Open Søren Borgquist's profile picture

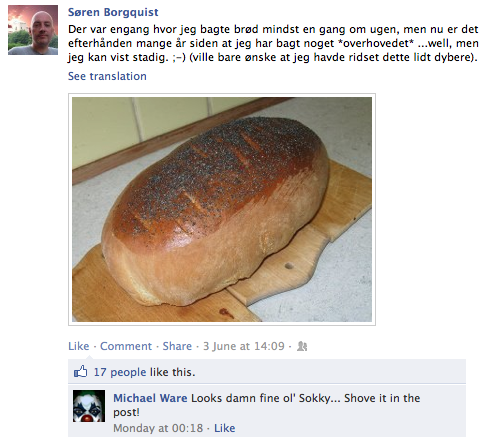[33, 30]
